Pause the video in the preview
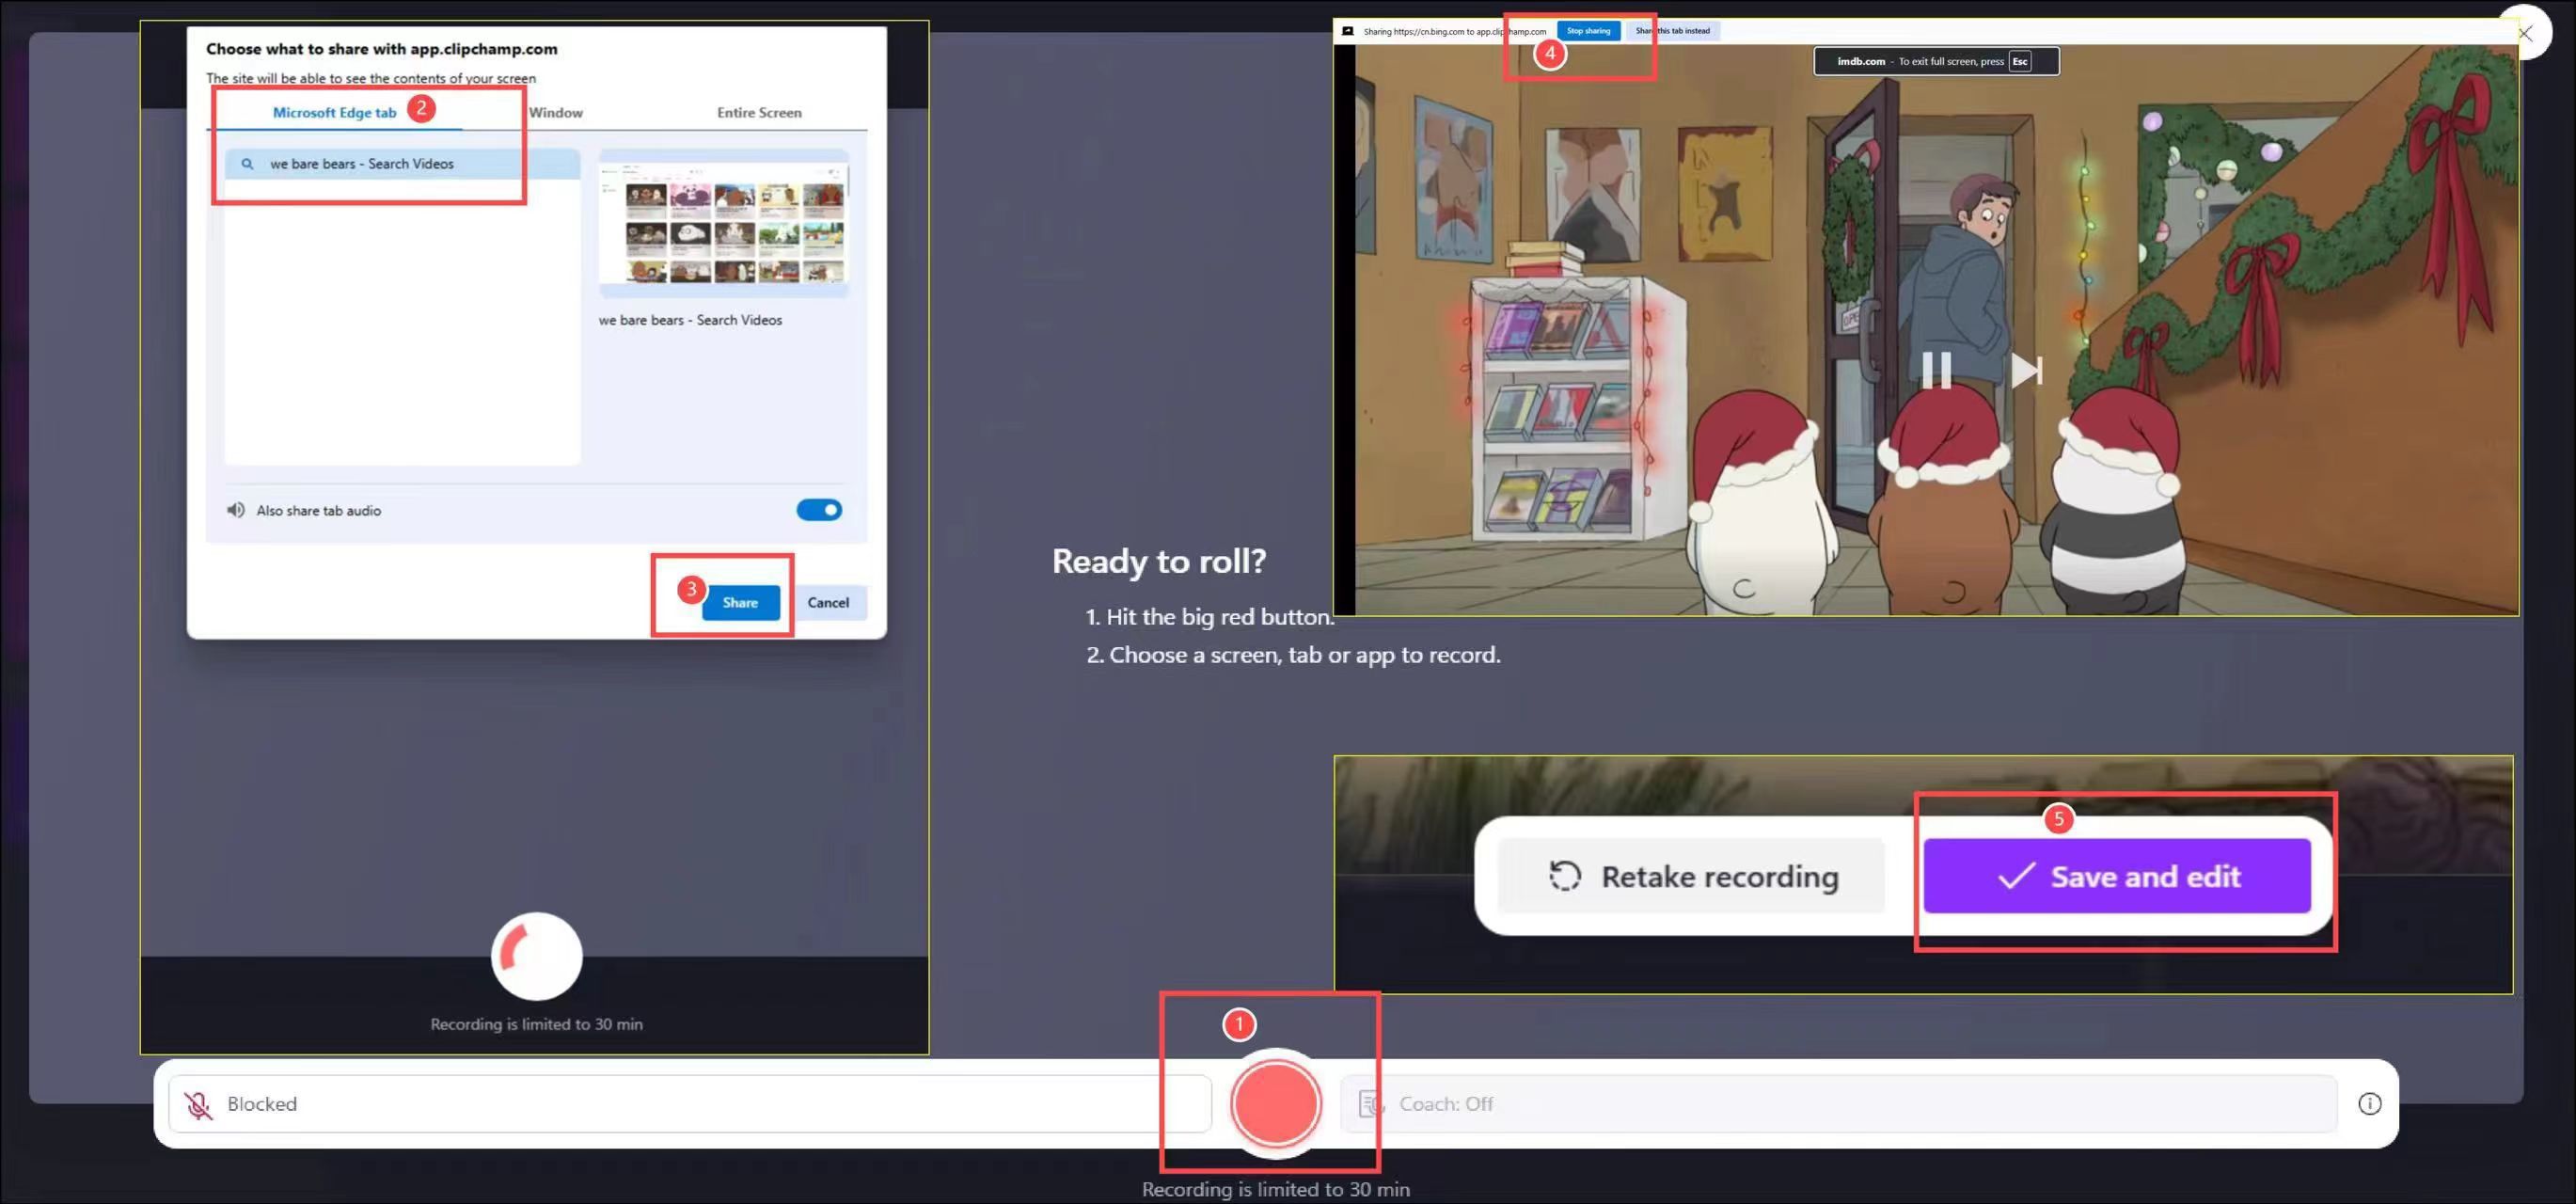 (x=1936, y=371)
